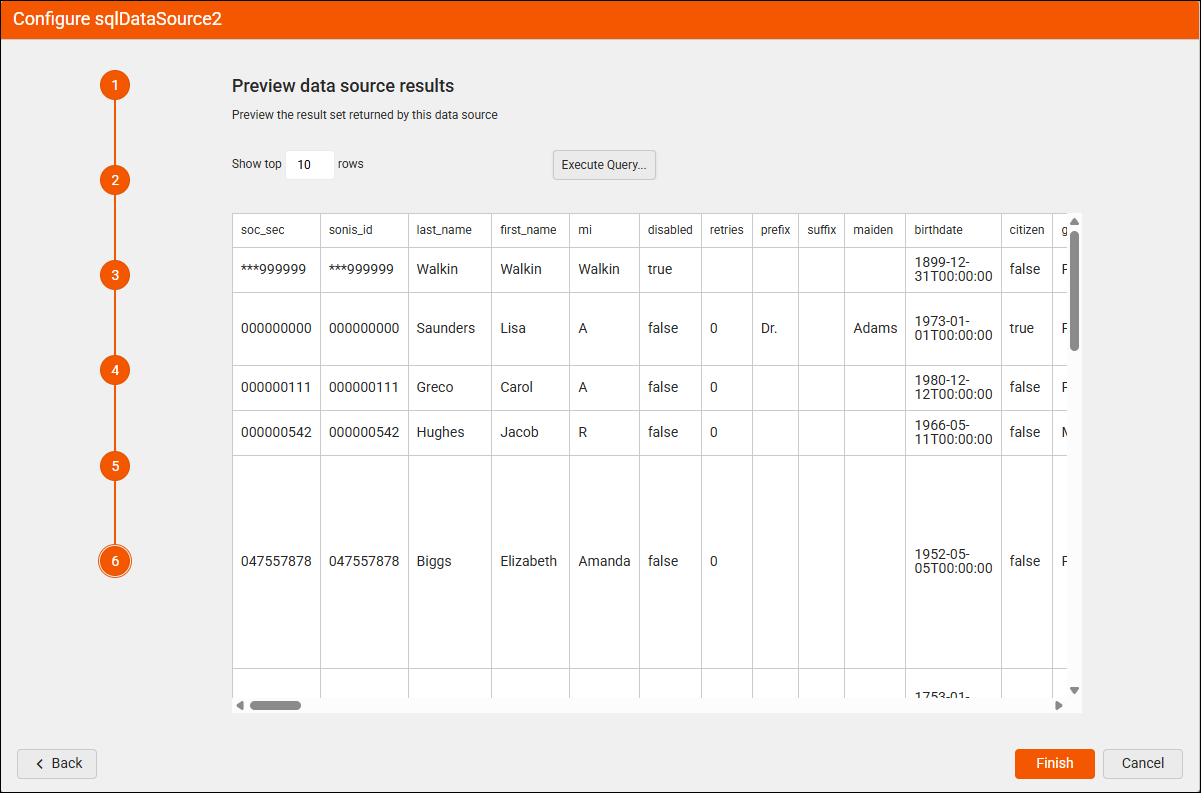This screenshot has width=1201, height=793.
Task: Select the Biggs last name cell
Action: (450, 562)
